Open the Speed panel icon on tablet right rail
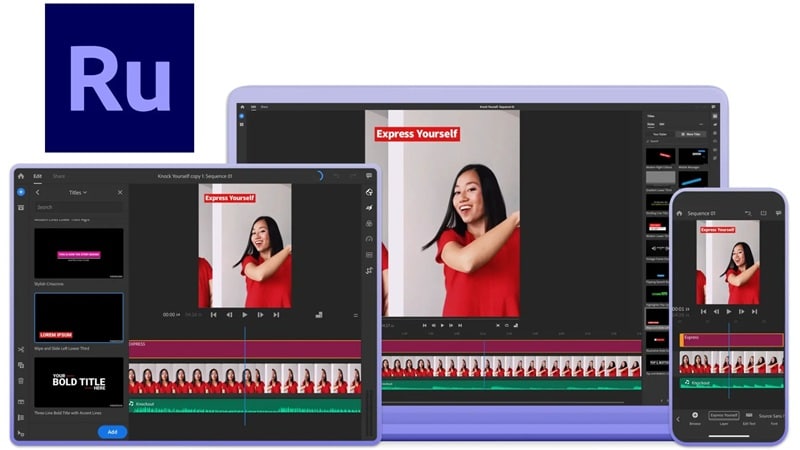The width and height of the screenshot is (800, 450). coord(369,239)
